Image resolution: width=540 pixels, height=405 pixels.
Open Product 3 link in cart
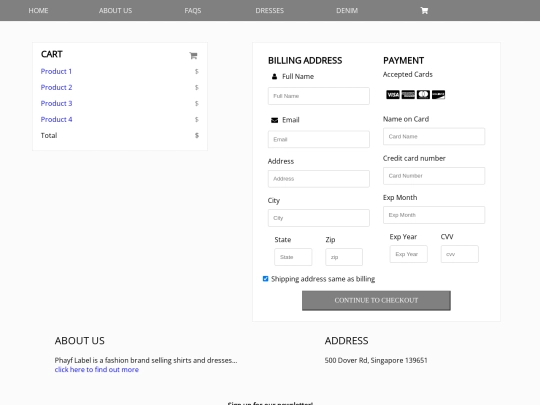[56, 103]
